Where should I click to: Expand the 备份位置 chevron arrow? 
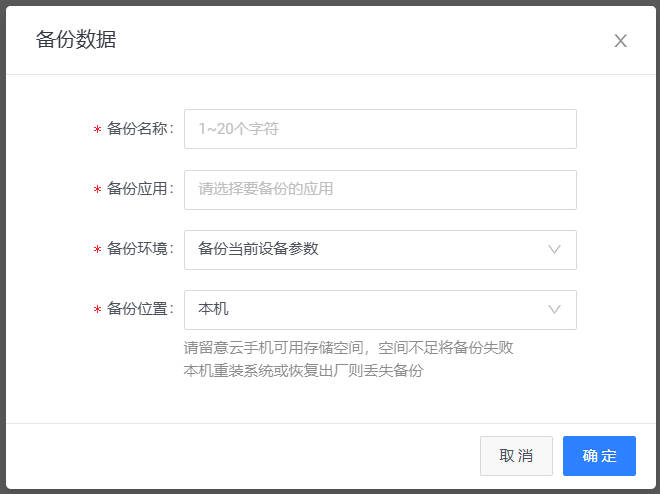554,309
